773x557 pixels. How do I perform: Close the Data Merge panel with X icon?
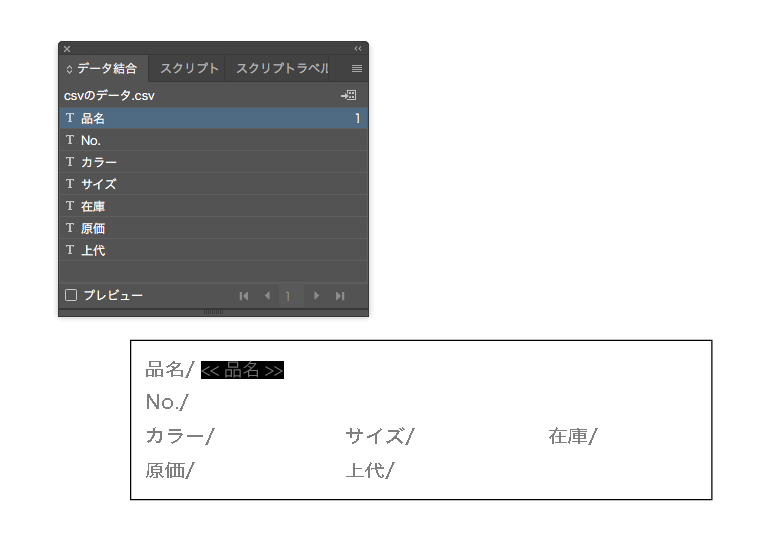(x=67, y=49)
